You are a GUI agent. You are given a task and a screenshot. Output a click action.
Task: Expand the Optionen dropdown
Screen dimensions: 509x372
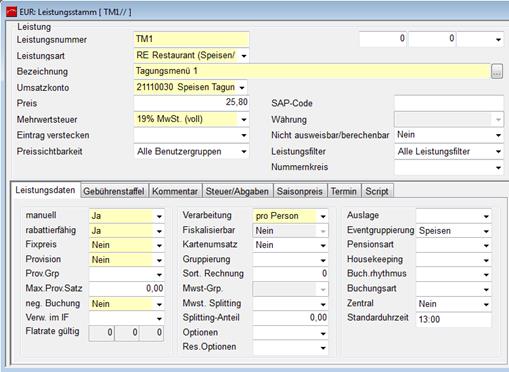pos(323,333)
